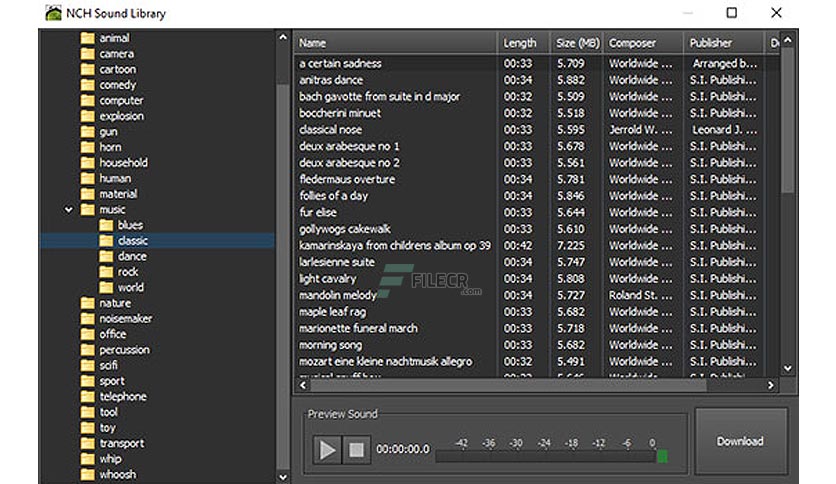Click sound list scroll-right arrow
Screen dimensions: 836x484
[x=770, y=385]
